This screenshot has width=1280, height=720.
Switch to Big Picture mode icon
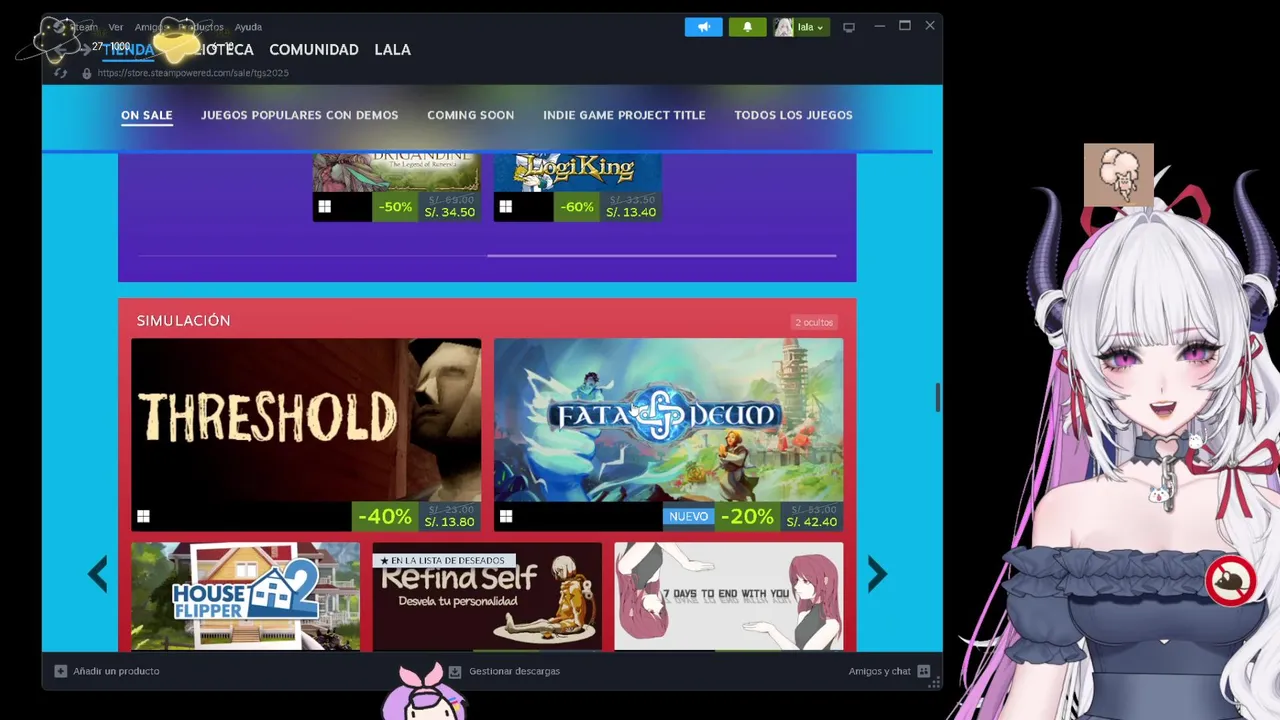(849, 27)
